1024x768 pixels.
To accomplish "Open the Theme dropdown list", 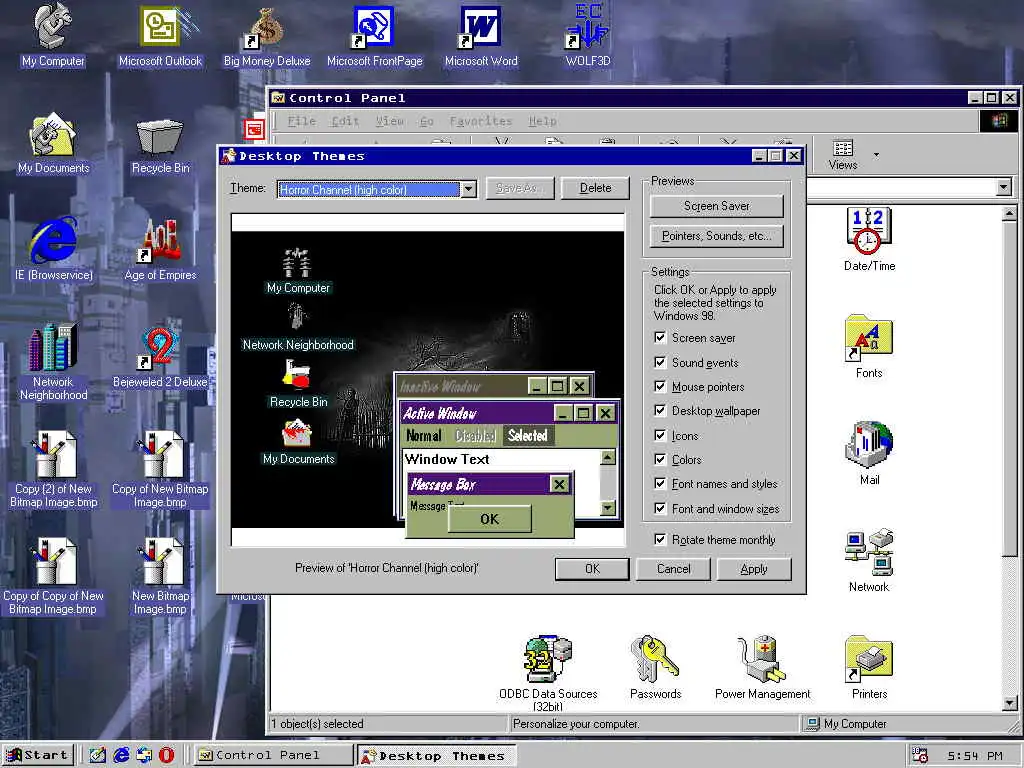I will 468,189.
